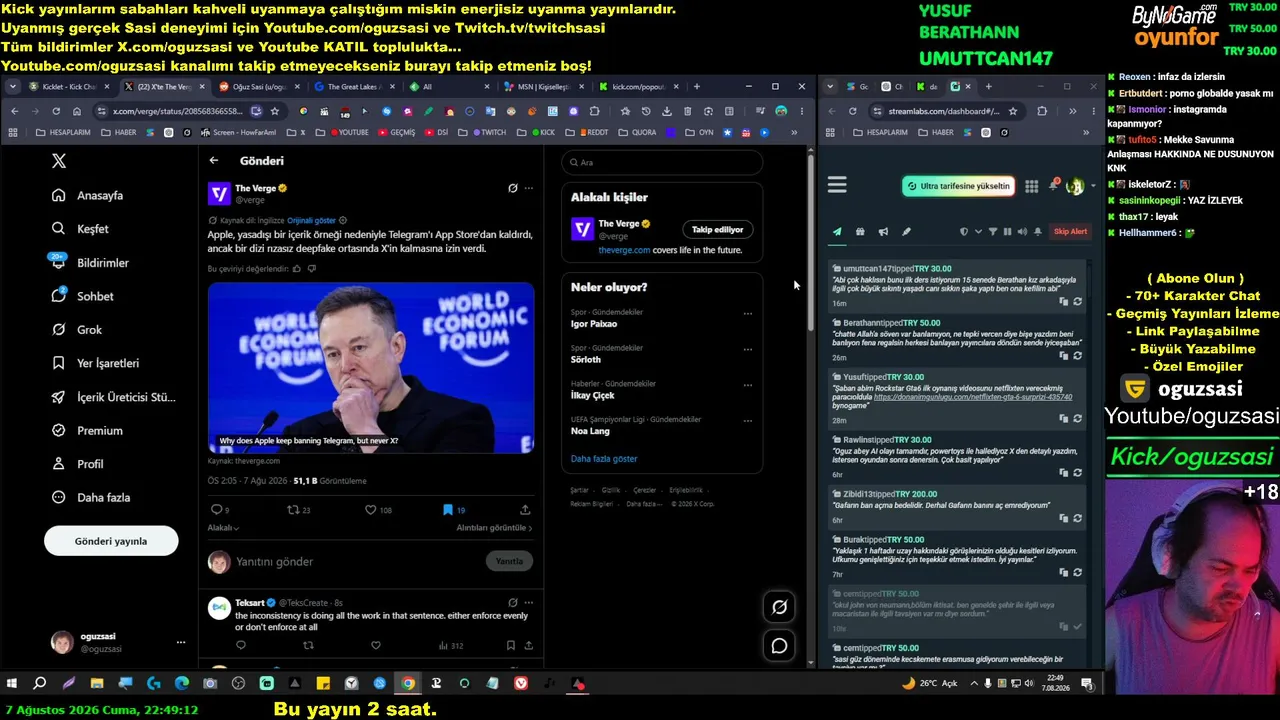Open options for İlkay Çiçek trend
Viewport: 1280px width, 720px height.
(747, 385)
